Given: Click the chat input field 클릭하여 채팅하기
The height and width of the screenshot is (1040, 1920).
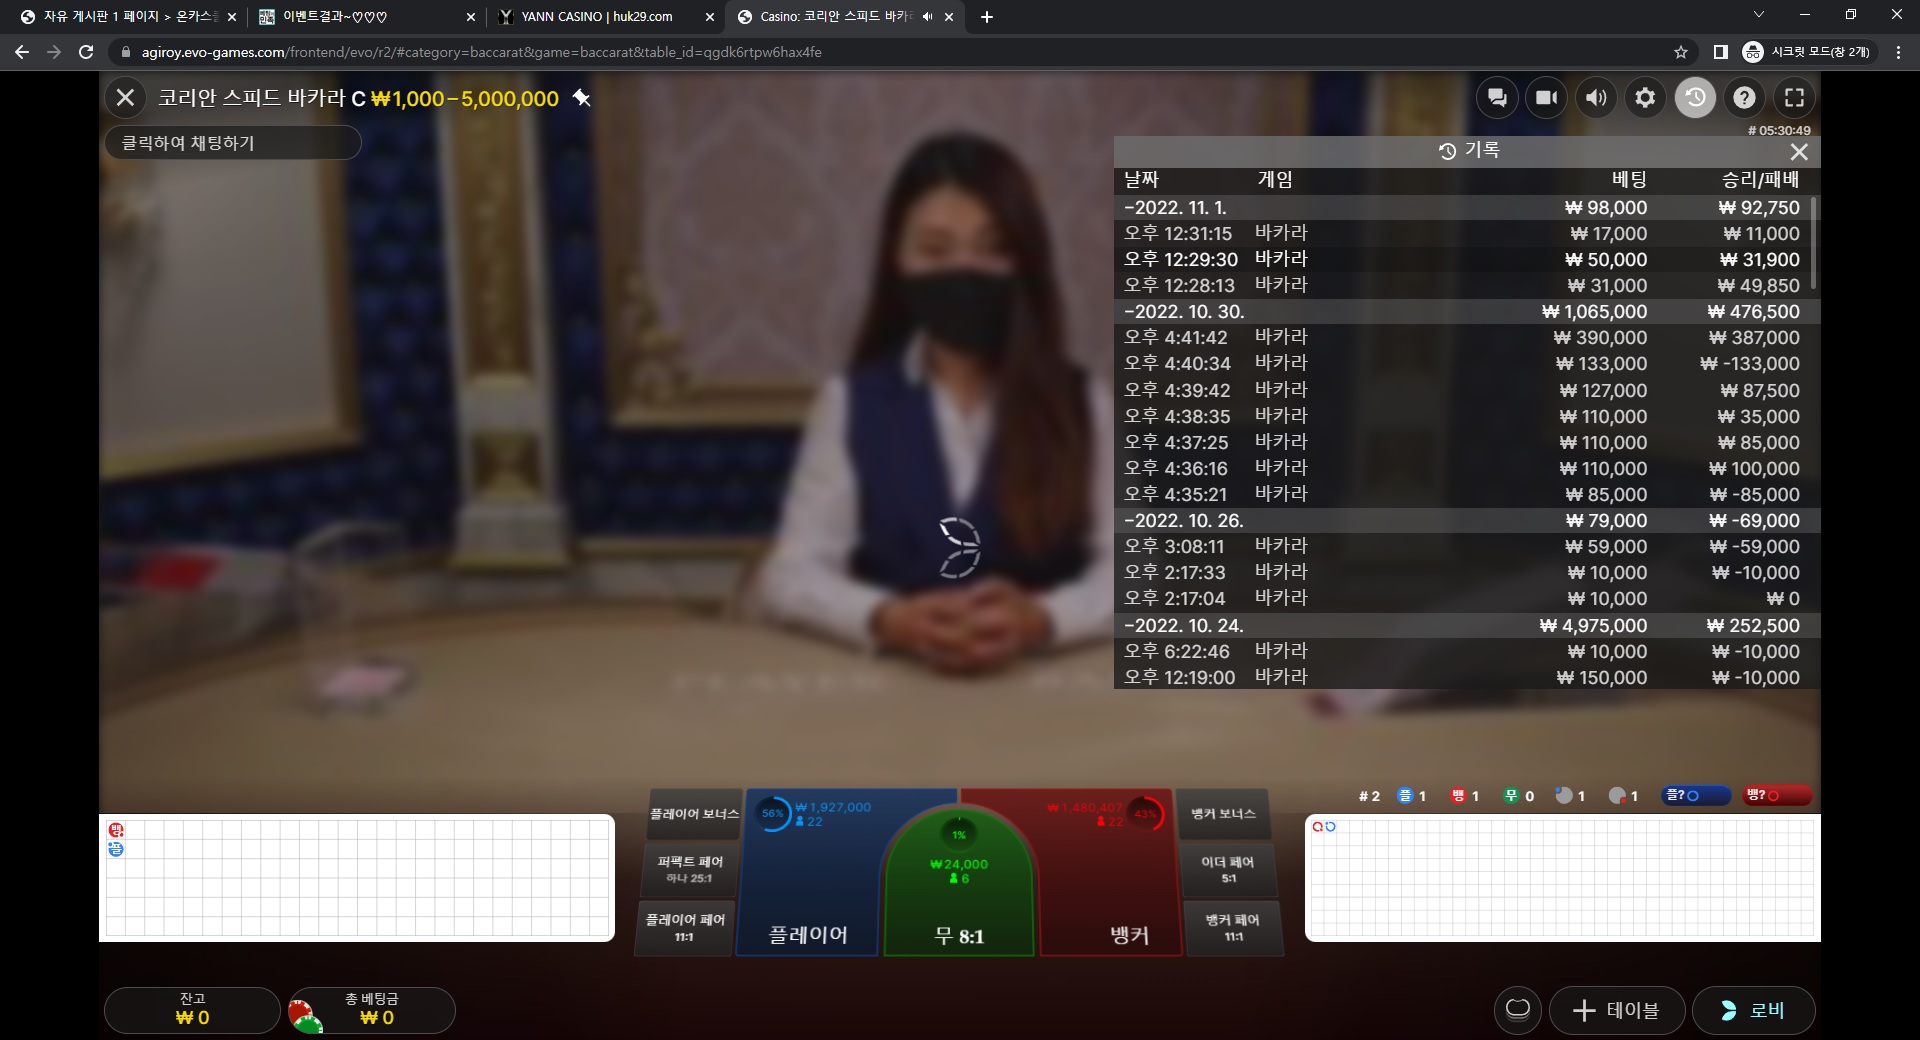Looking at the screenshot, I should 232,143.
